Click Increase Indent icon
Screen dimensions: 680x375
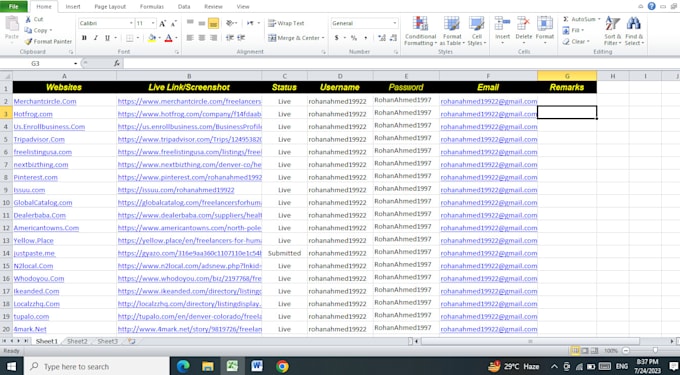241,38
